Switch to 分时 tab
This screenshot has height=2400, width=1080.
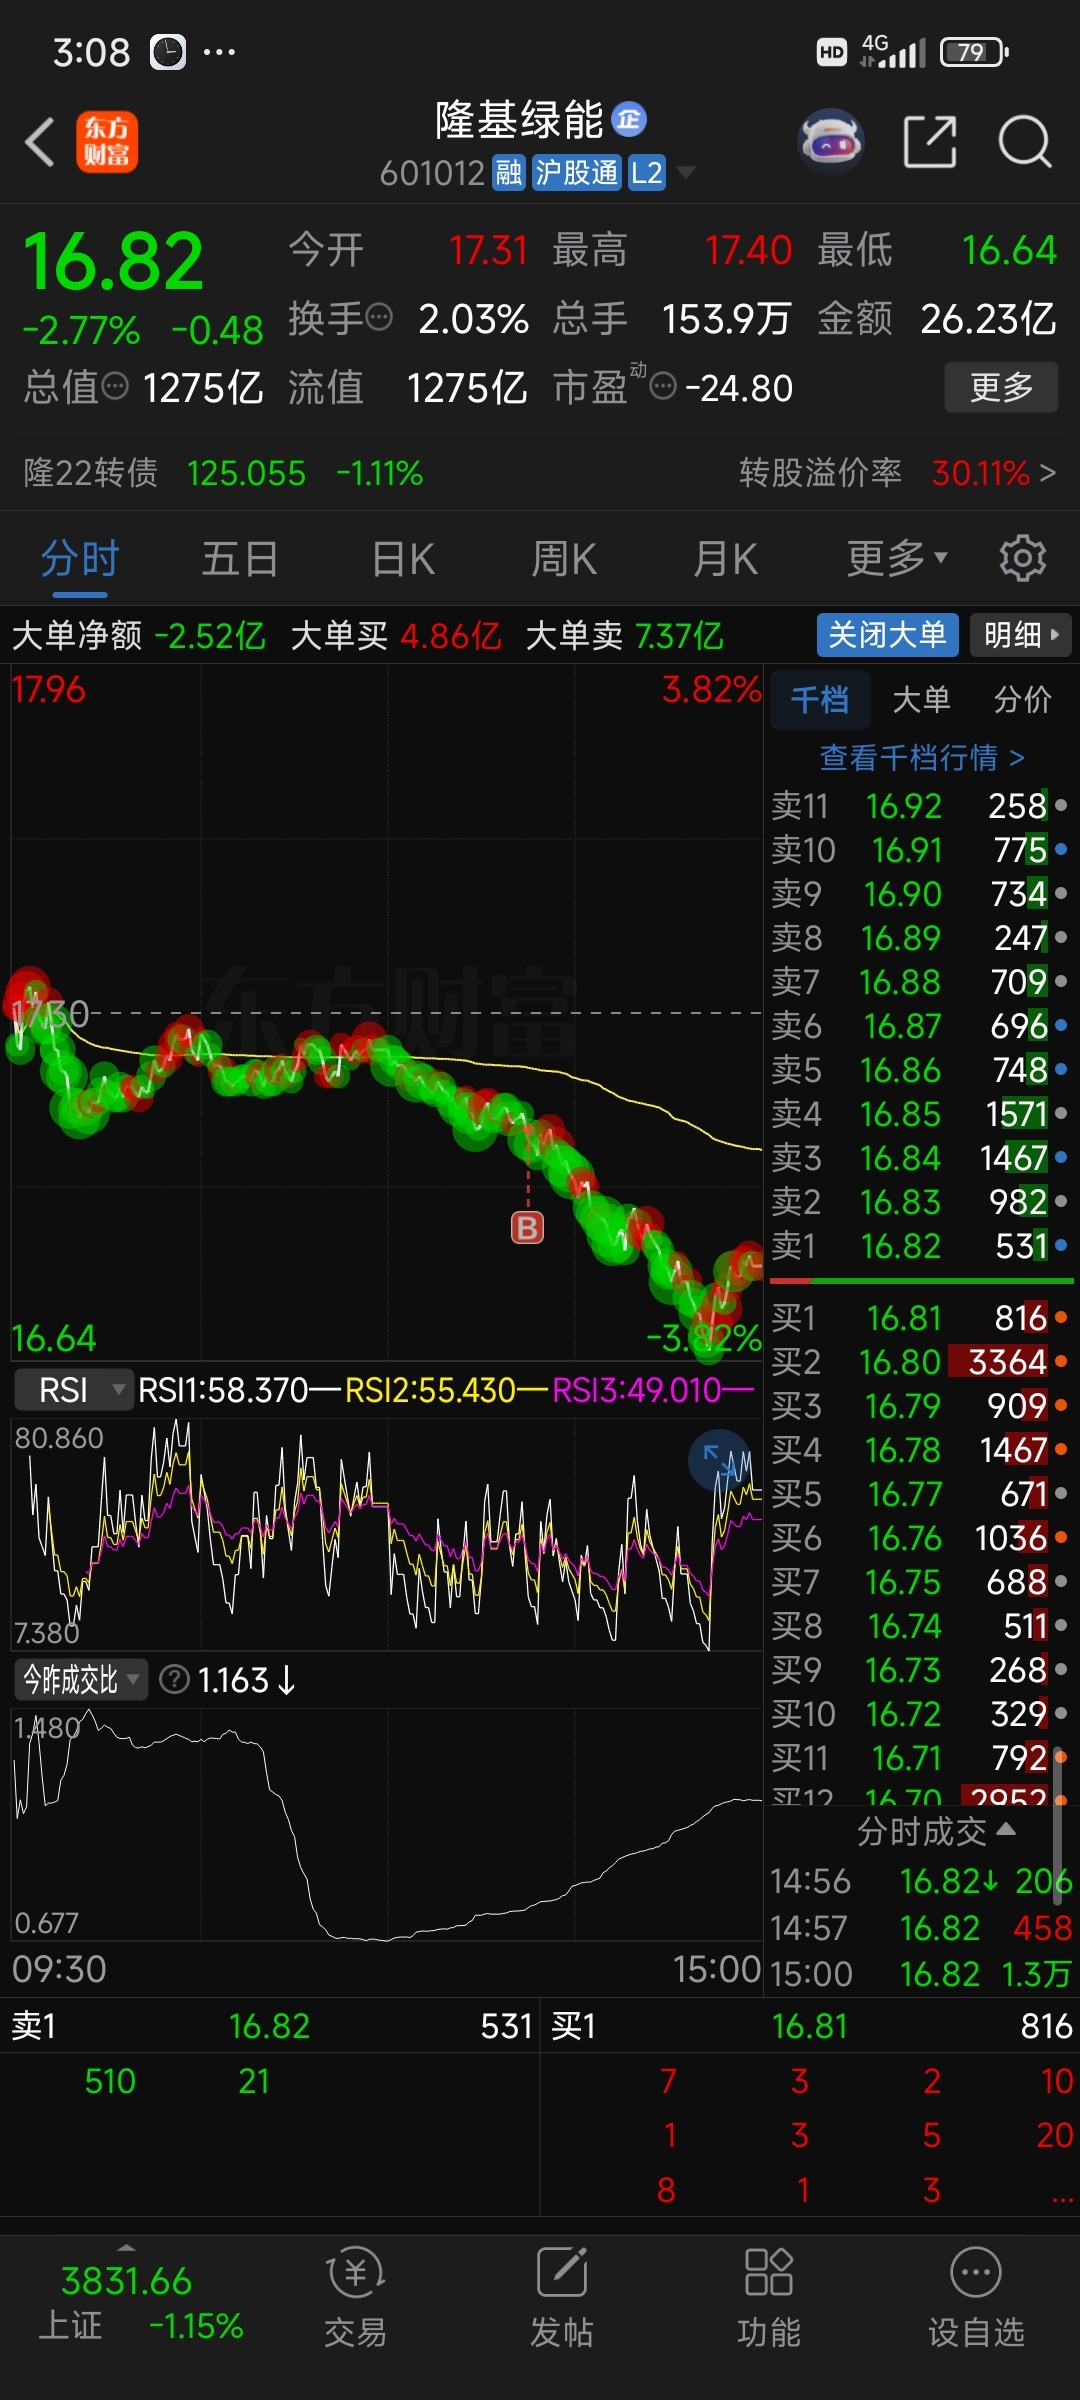(x=80, y=558)
